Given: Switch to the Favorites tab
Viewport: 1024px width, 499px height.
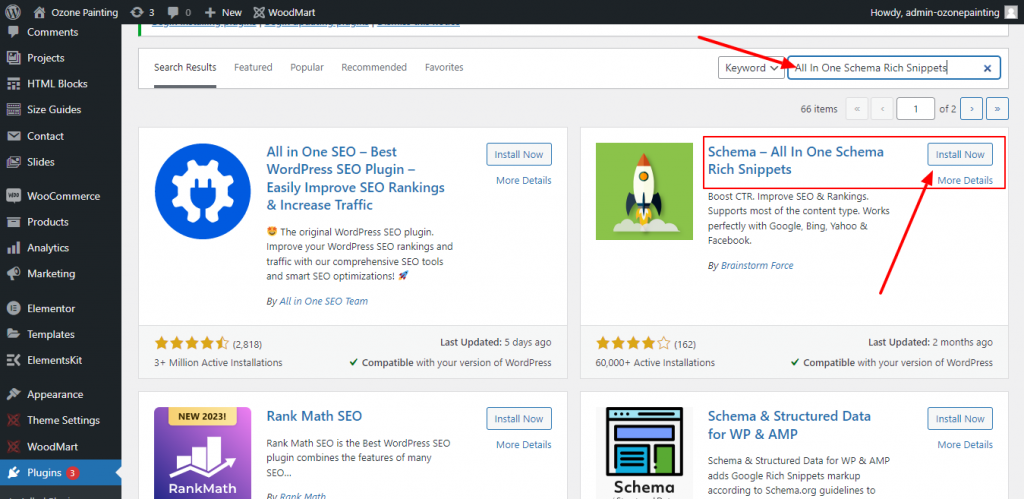Looking at the screenshot, I should (444, 67).
